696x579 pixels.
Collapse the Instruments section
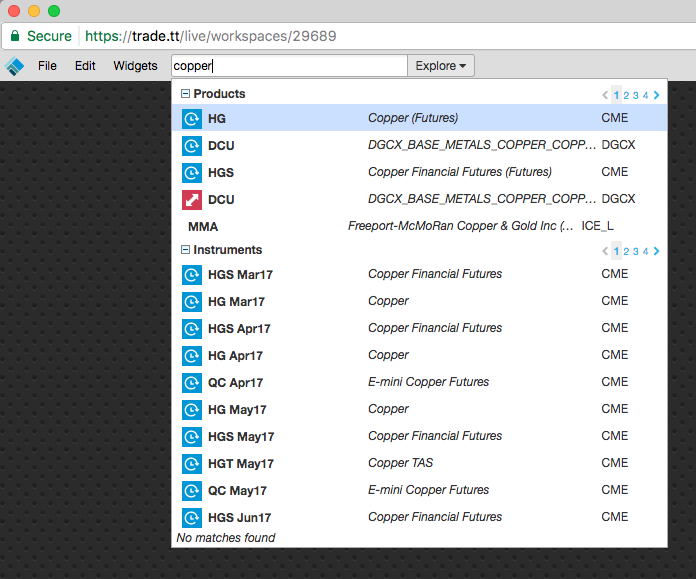tap(185, 250)
